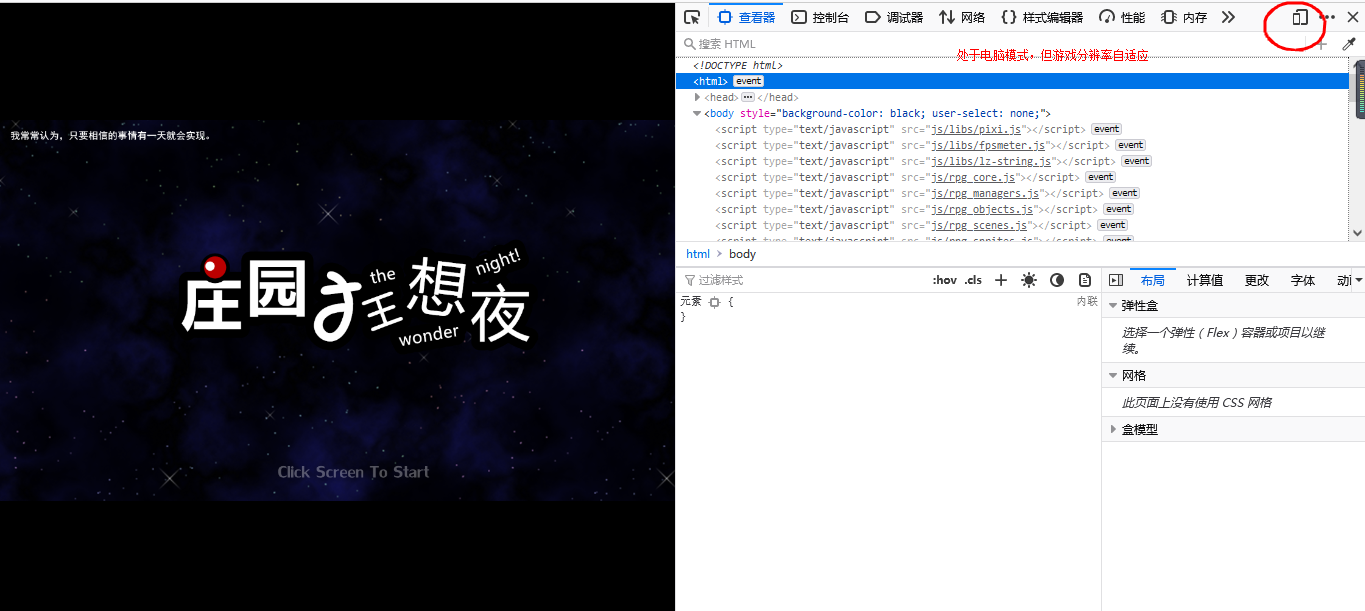Switch to the 网络 network tab
Viewport: 1365px width, 611px height.
click(x=962, y=17)
